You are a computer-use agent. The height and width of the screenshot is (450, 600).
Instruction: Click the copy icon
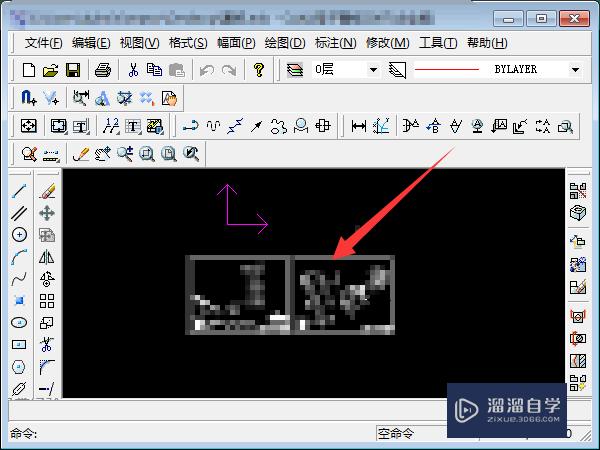(155, 70)
